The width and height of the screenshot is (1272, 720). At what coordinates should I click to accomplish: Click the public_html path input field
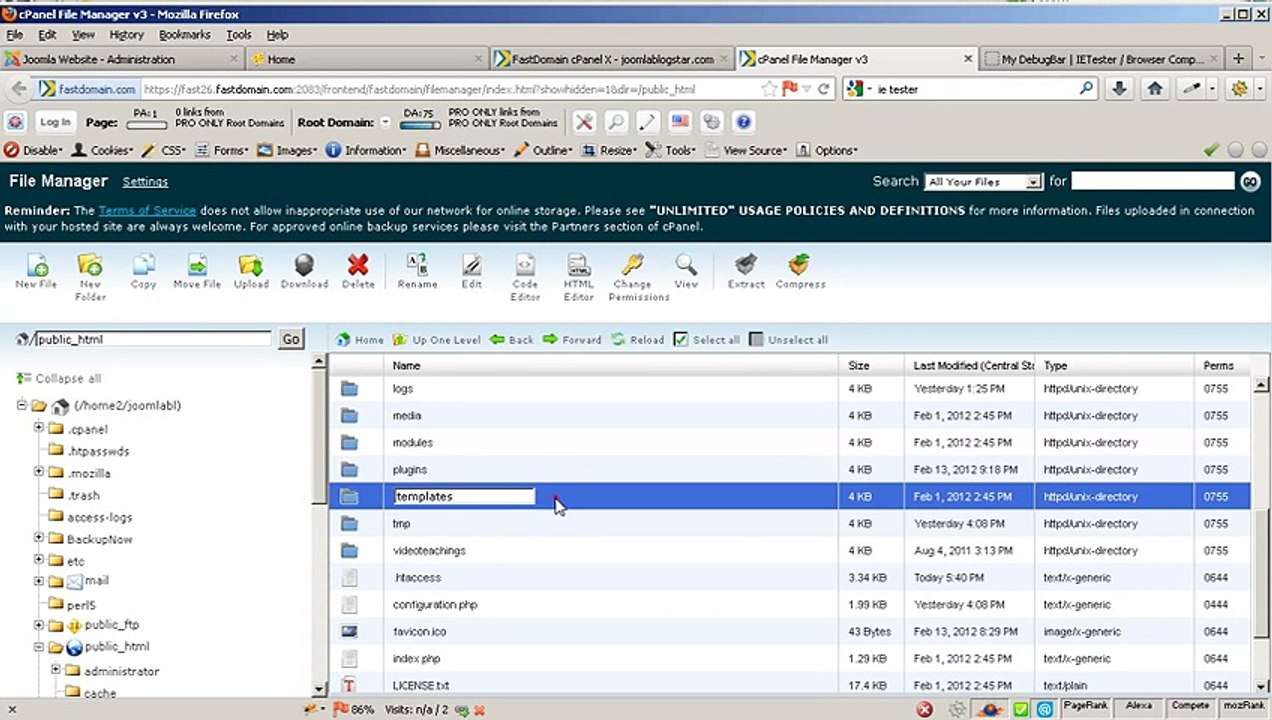coord(153,339)
